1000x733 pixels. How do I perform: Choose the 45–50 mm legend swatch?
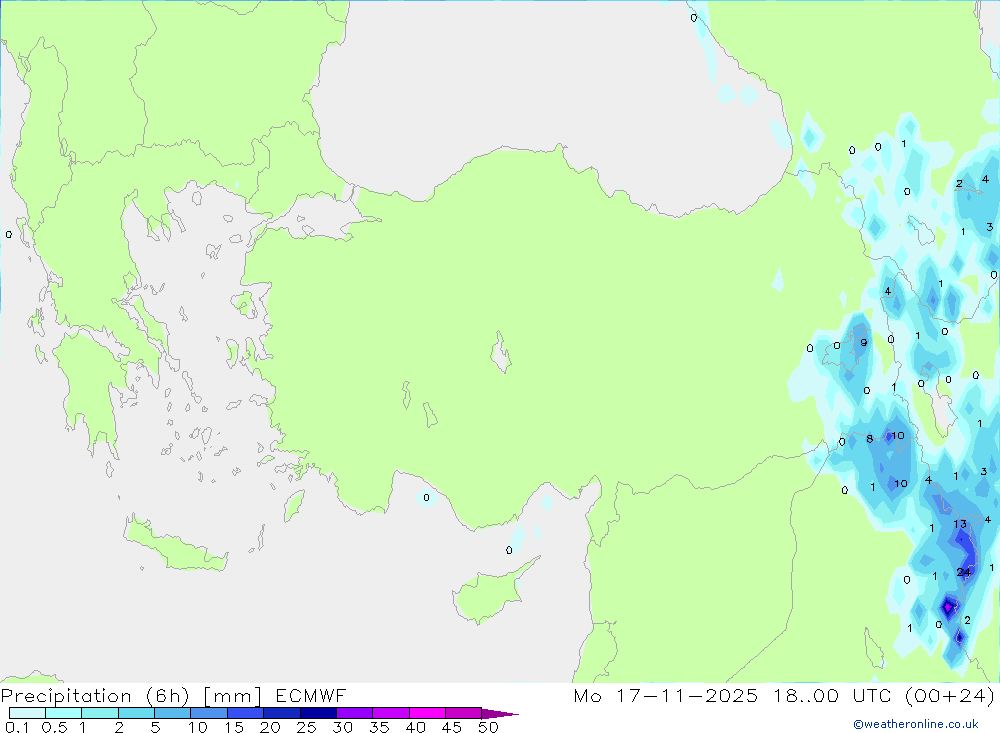coord(463,713)
